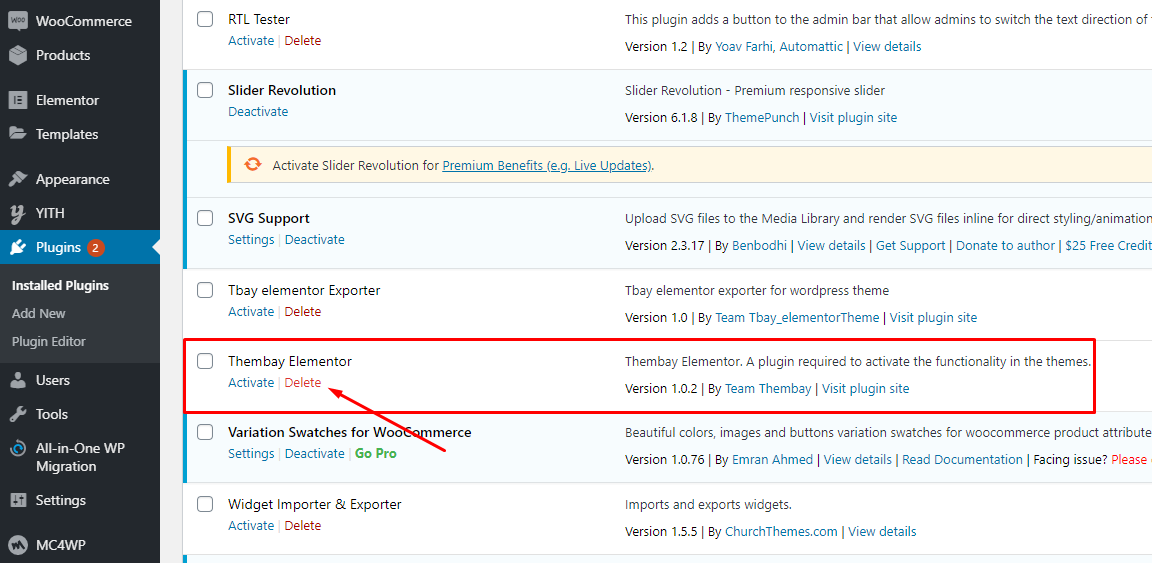
Task: Delete the Thembay Elementor plugin
Action: [x=303, y=382]
